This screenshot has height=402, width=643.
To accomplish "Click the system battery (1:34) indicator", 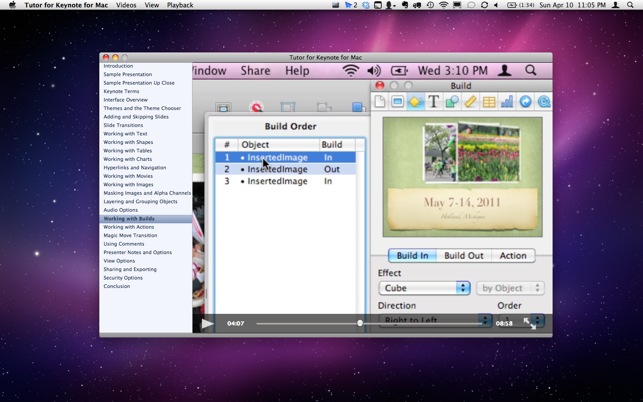I will click(521, 5).
